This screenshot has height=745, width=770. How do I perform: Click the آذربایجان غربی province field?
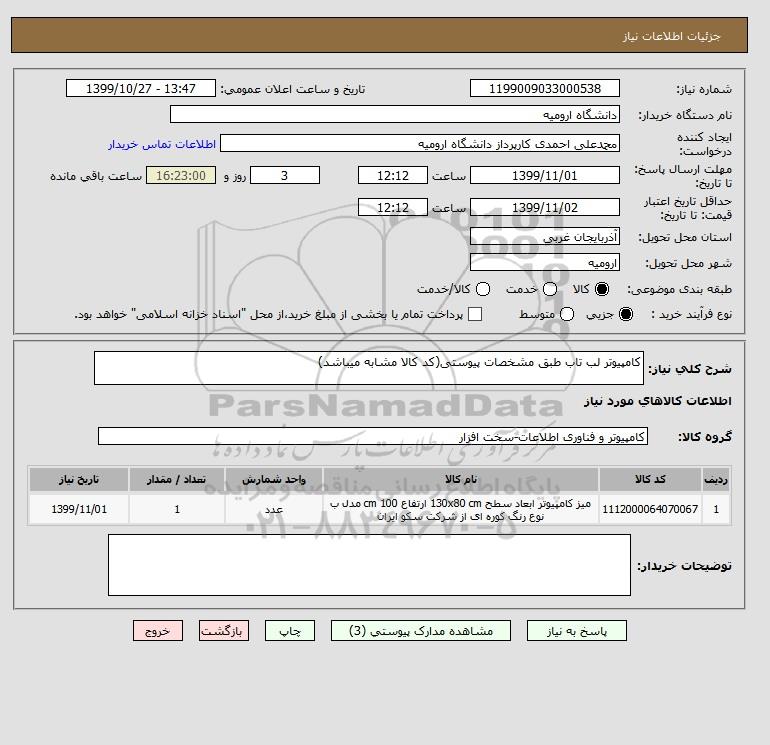(545, 237)
